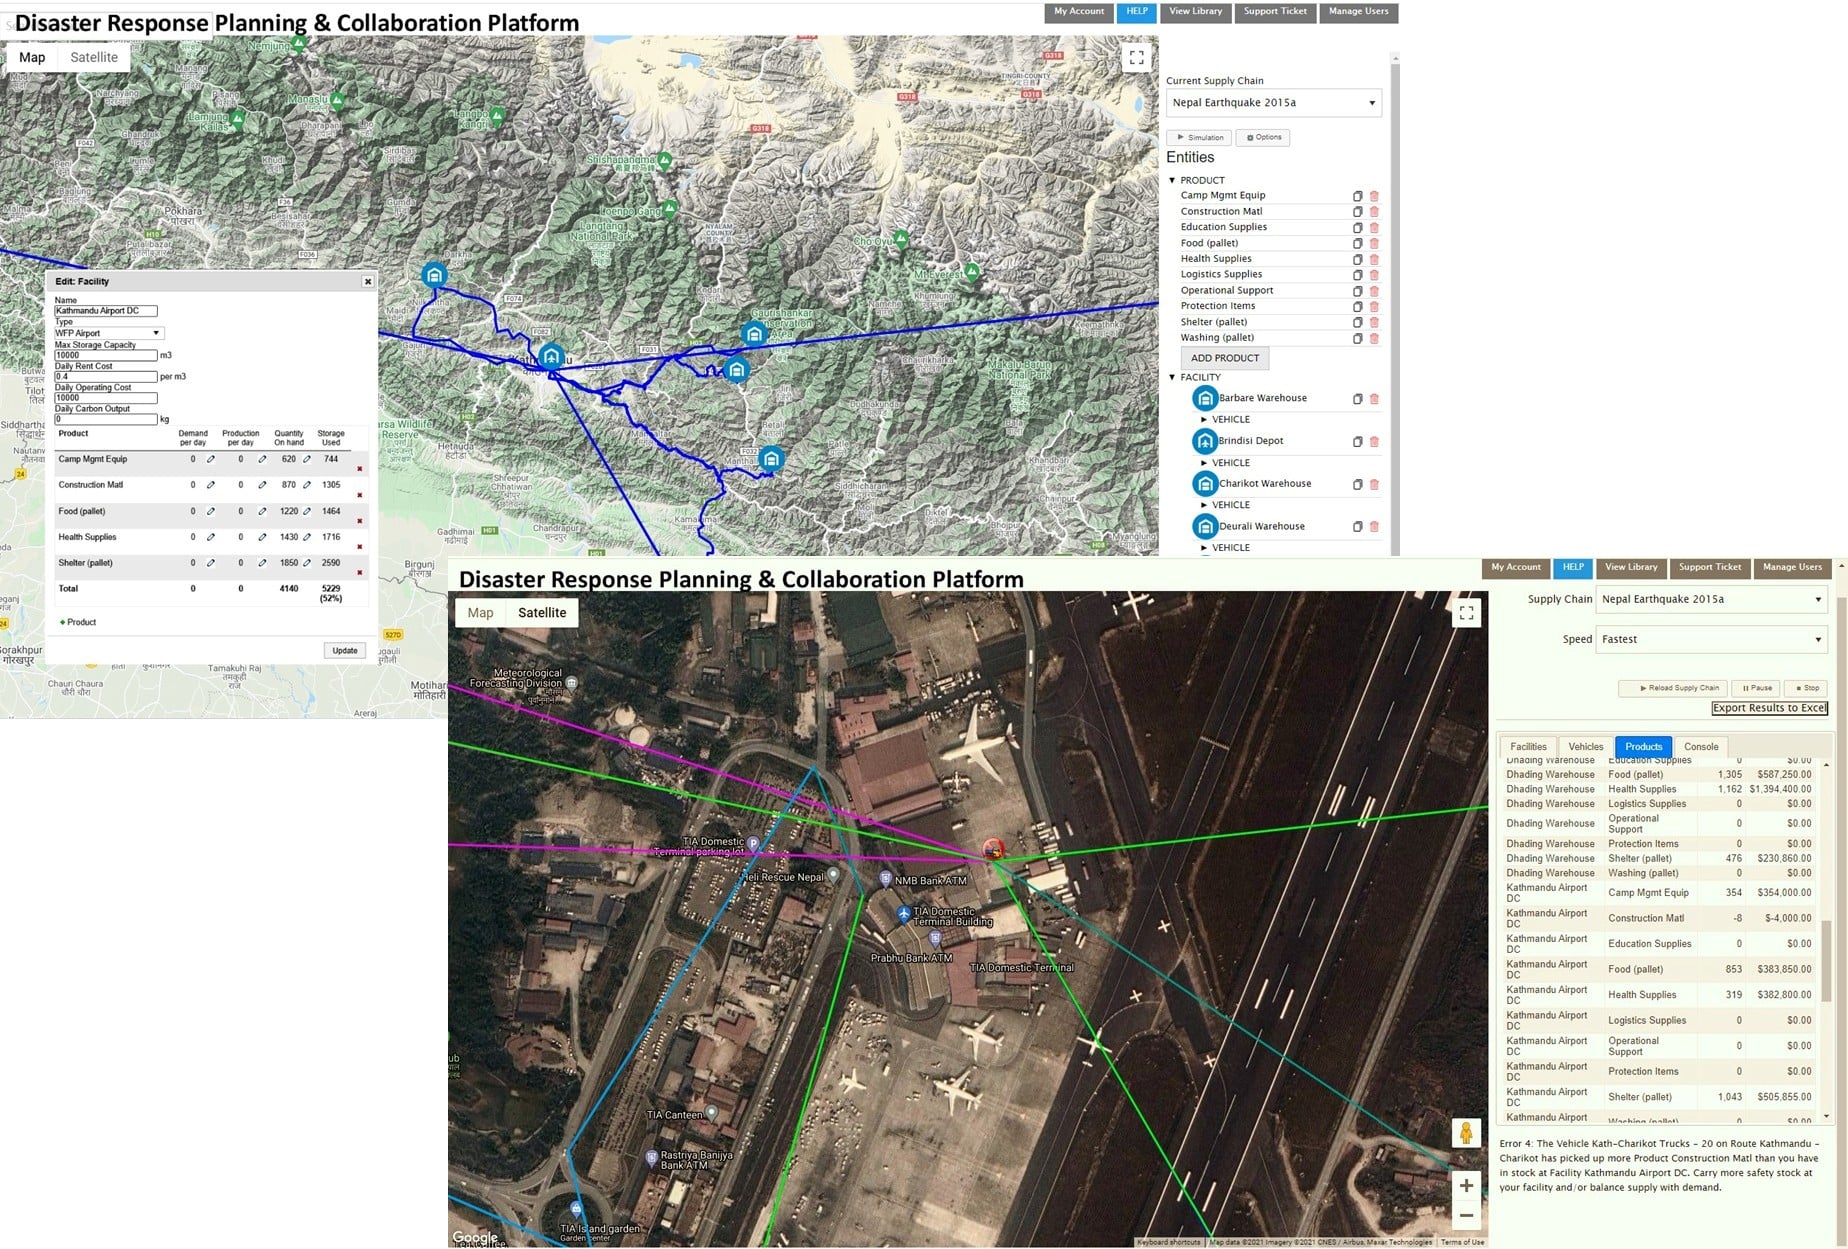
Task: Switch top map to Map view
Action: (32, 57)
